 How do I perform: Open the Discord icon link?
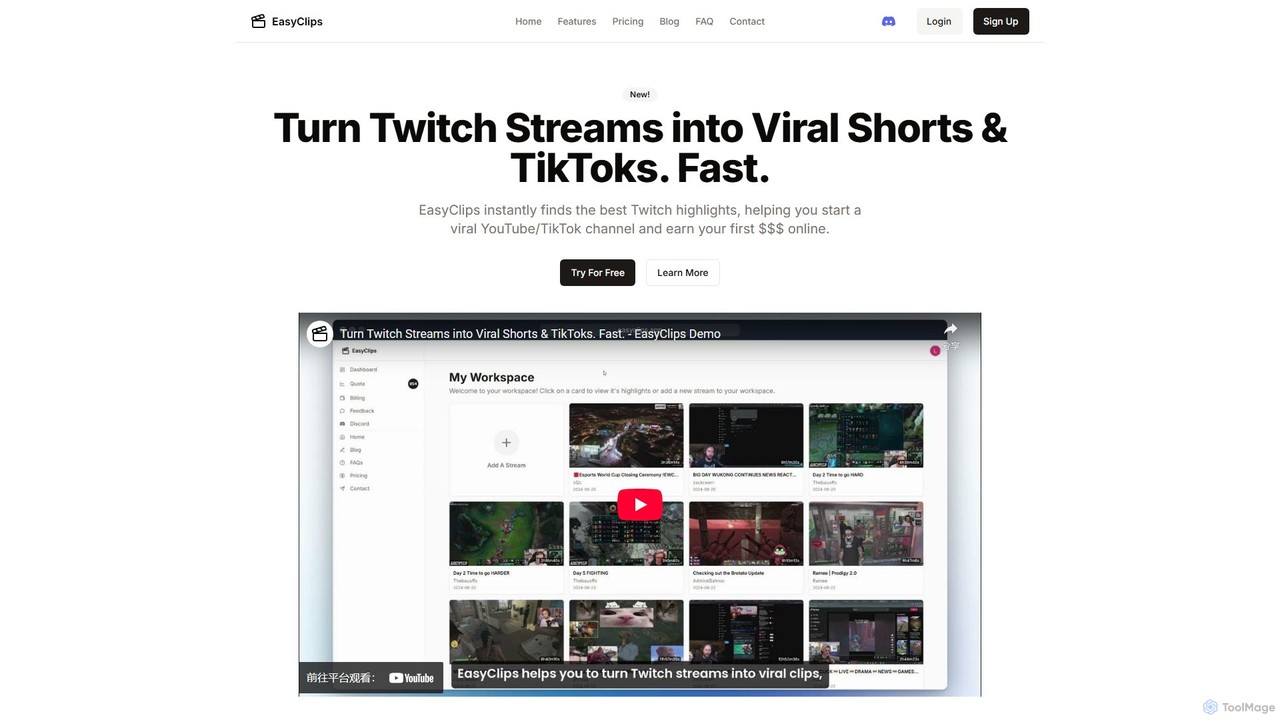tap(888, 21)
